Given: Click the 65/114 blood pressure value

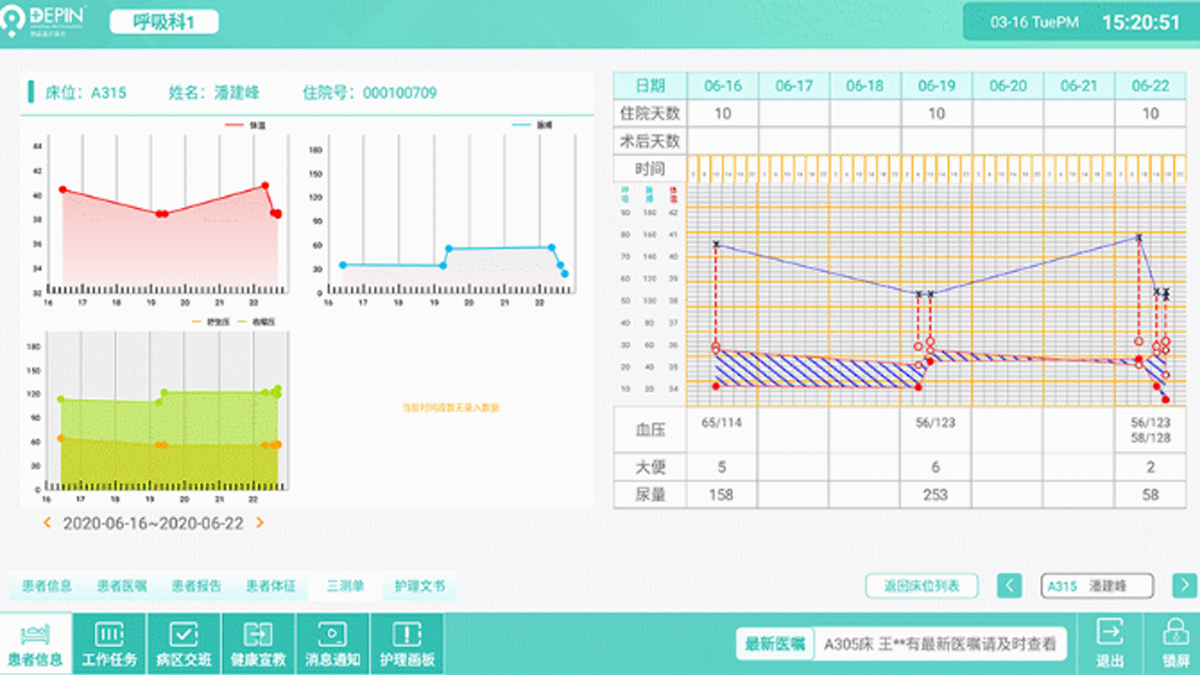Looking at the screenshot, I should 722,422.
